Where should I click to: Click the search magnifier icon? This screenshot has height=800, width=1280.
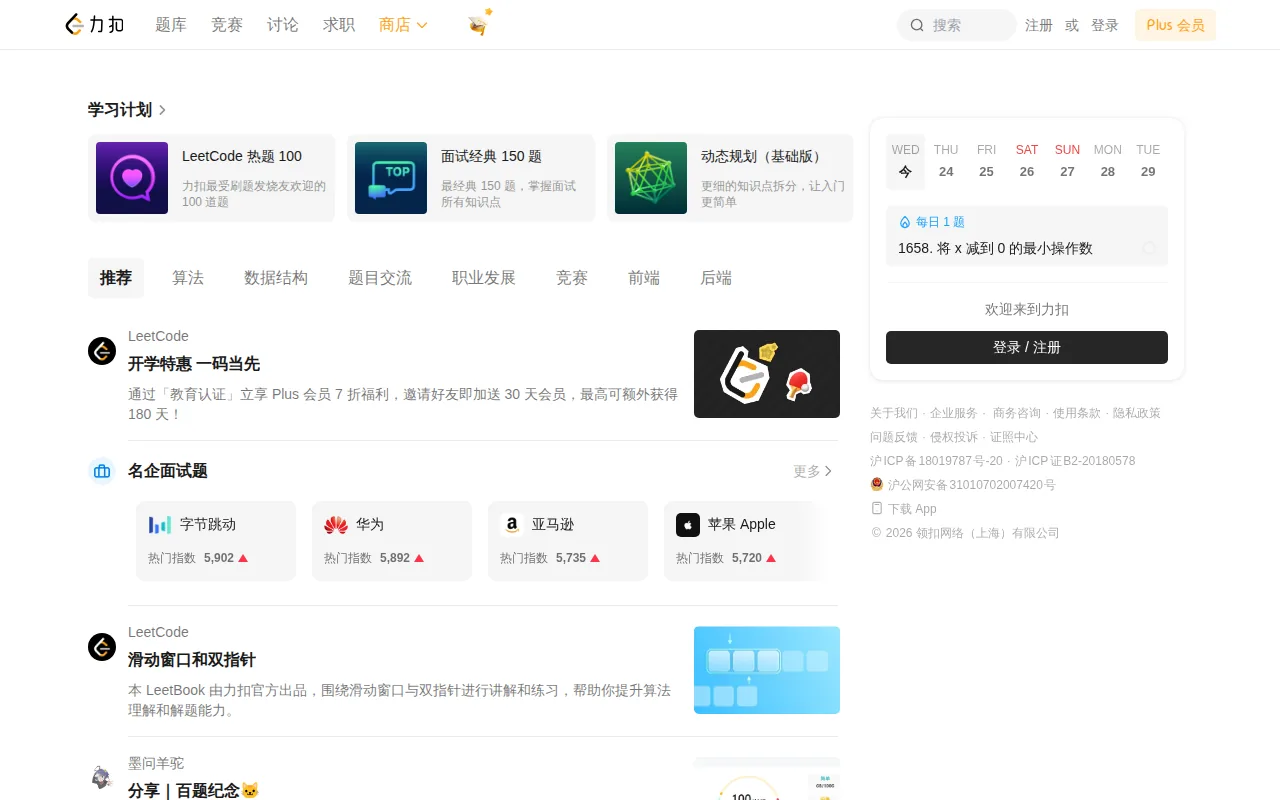(x=917, y=25)
